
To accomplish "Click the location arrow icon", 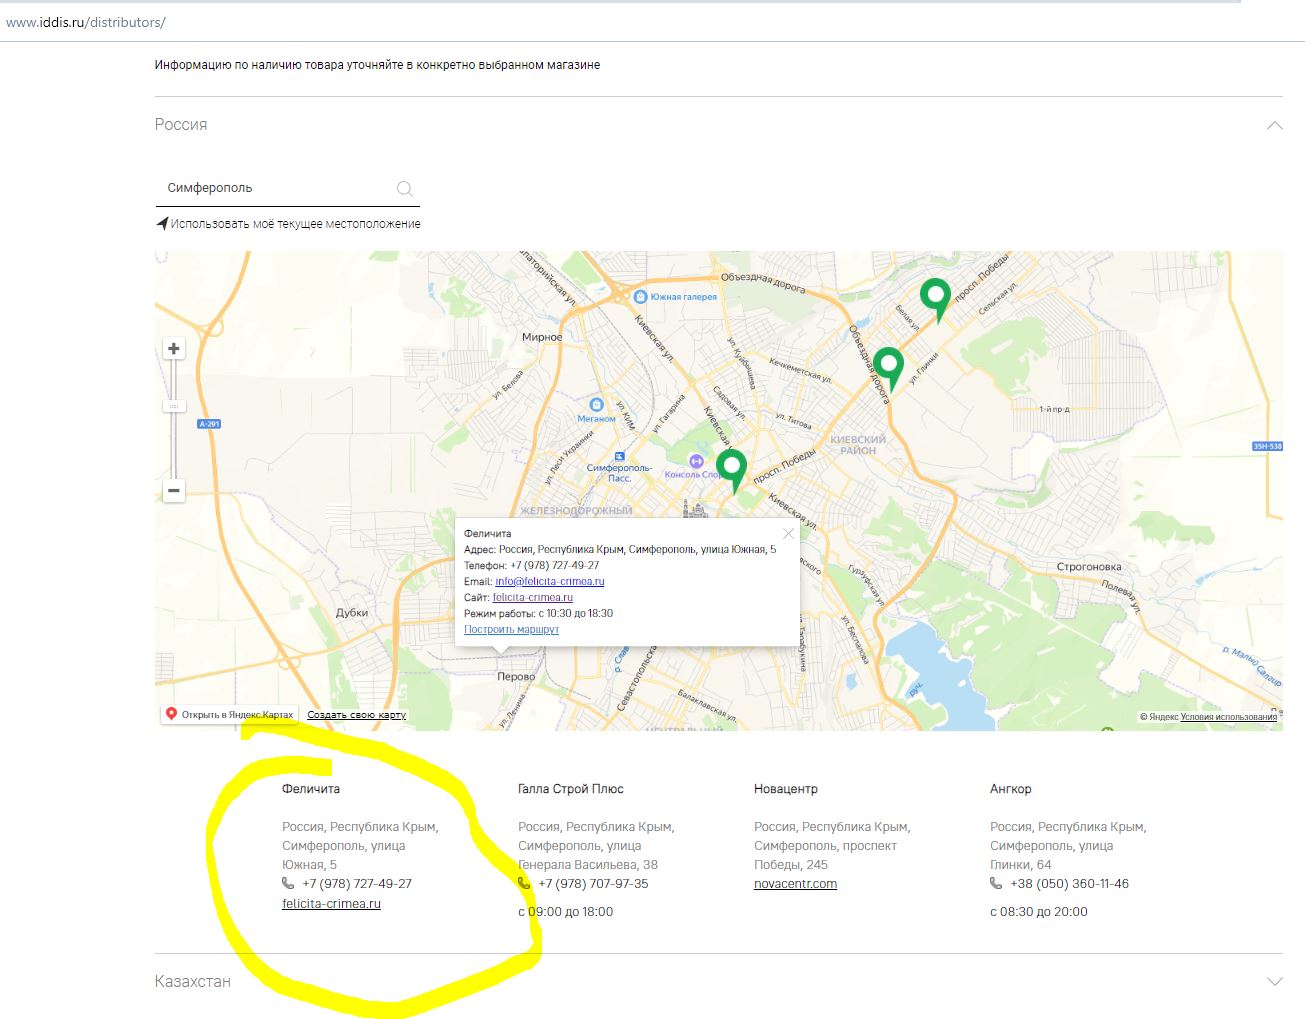I will point(162,223).
